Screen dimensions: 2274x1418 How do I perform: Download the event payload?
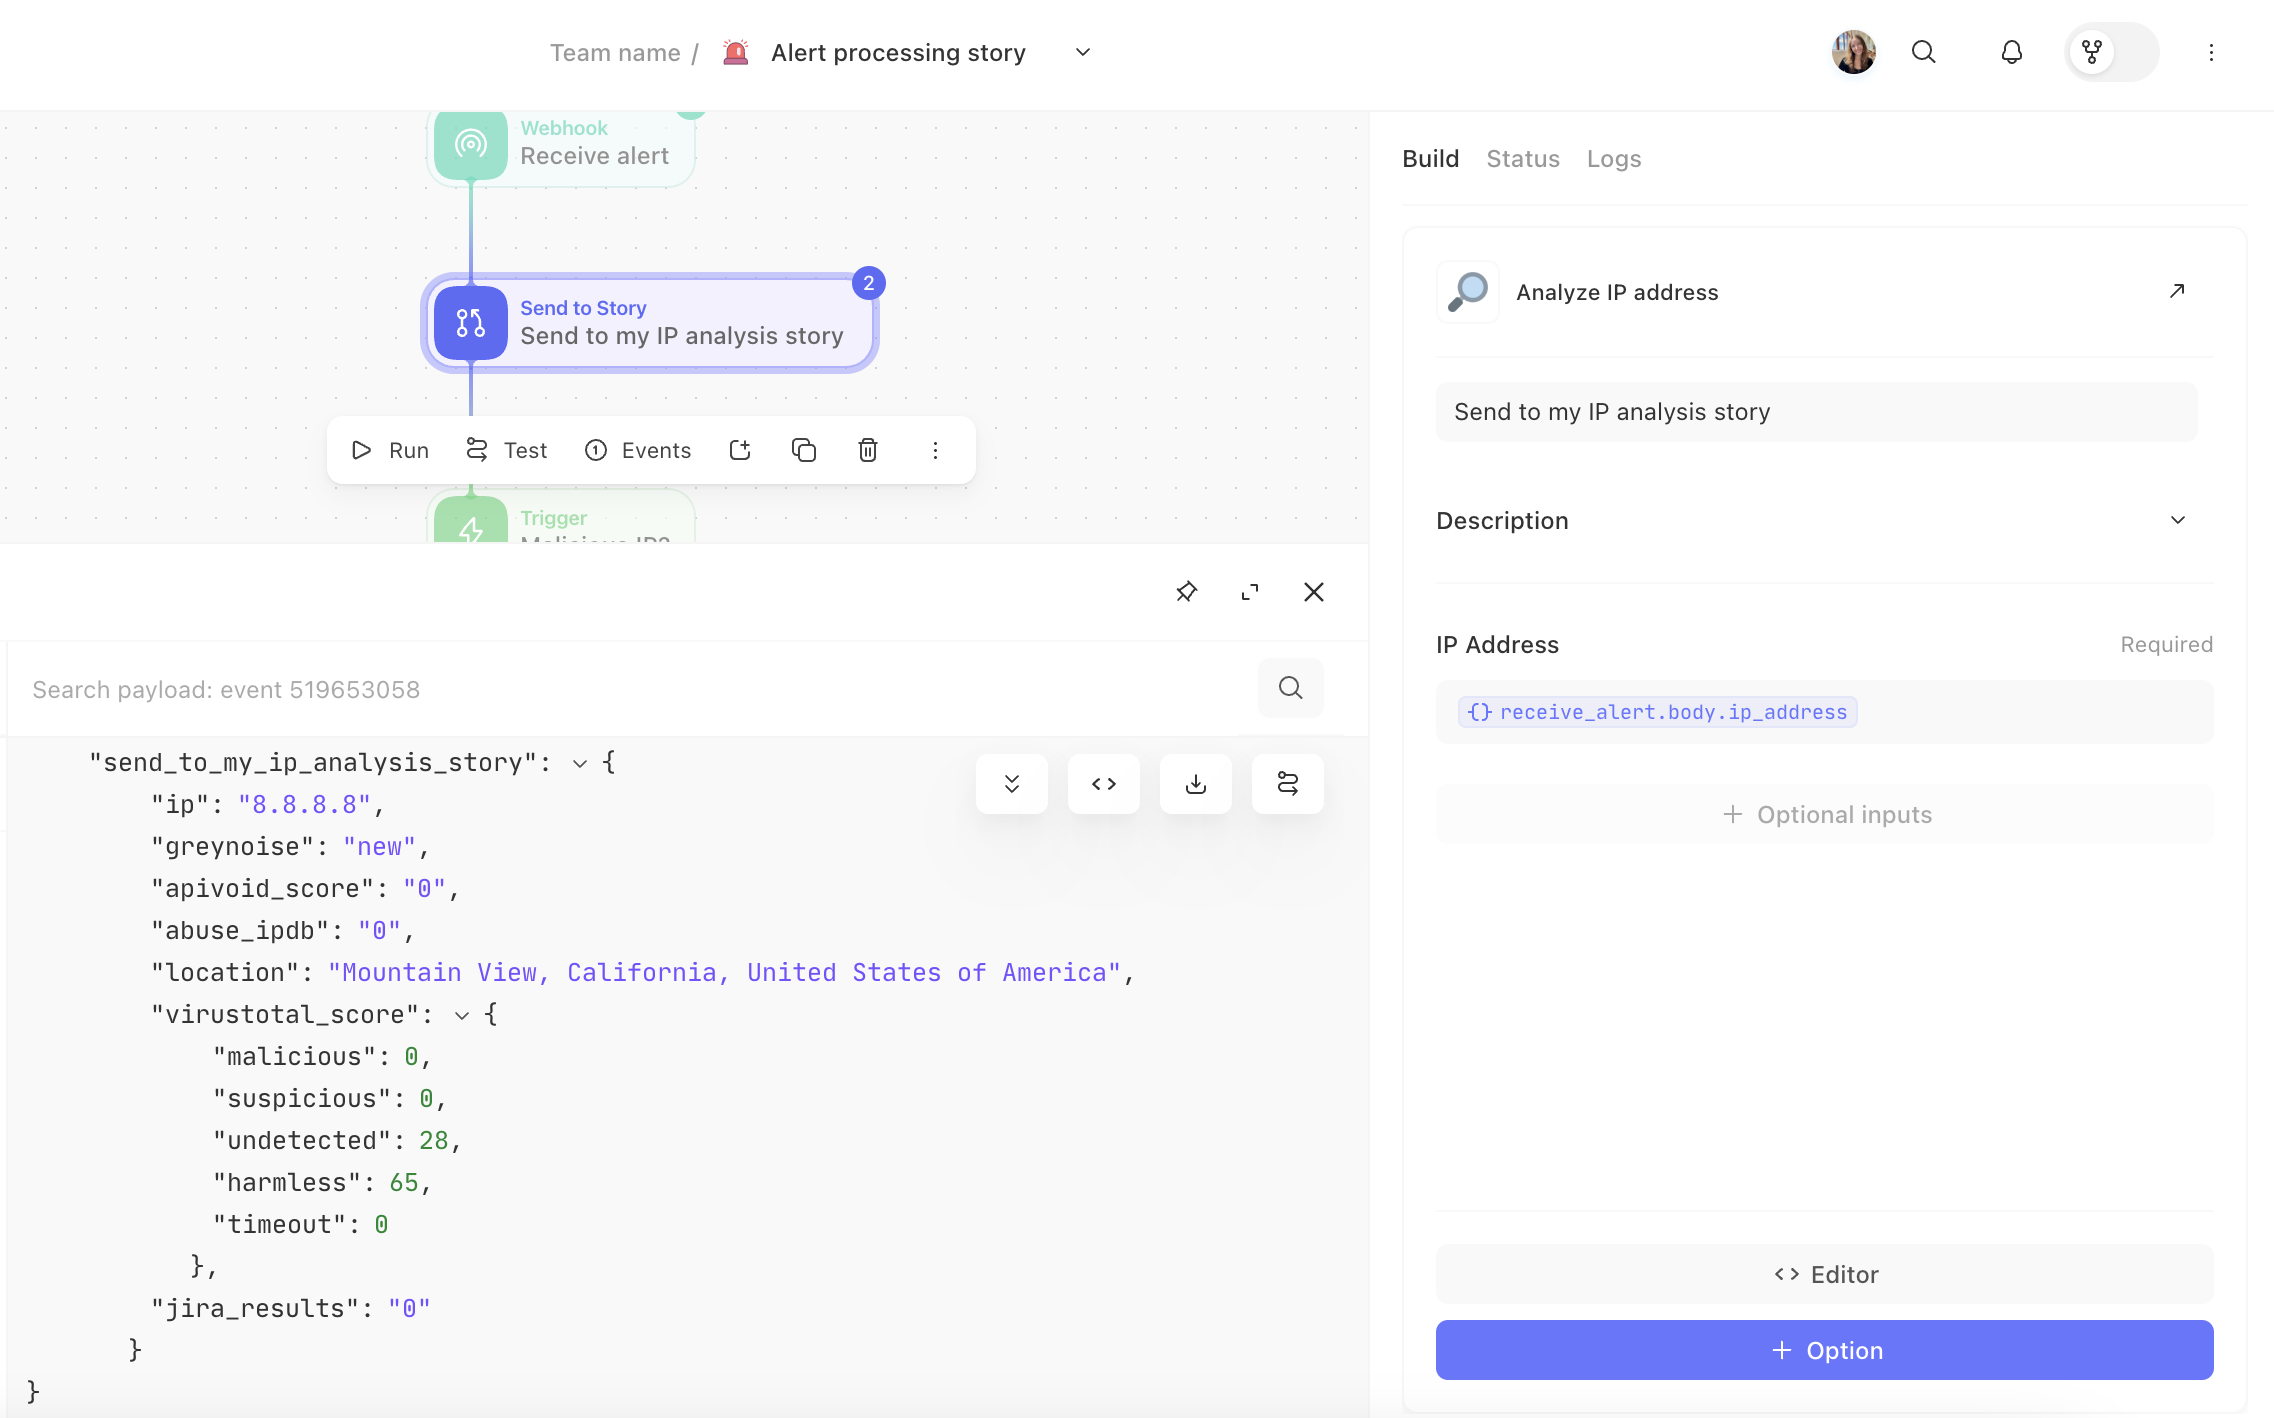click(x=1196, y=784)
